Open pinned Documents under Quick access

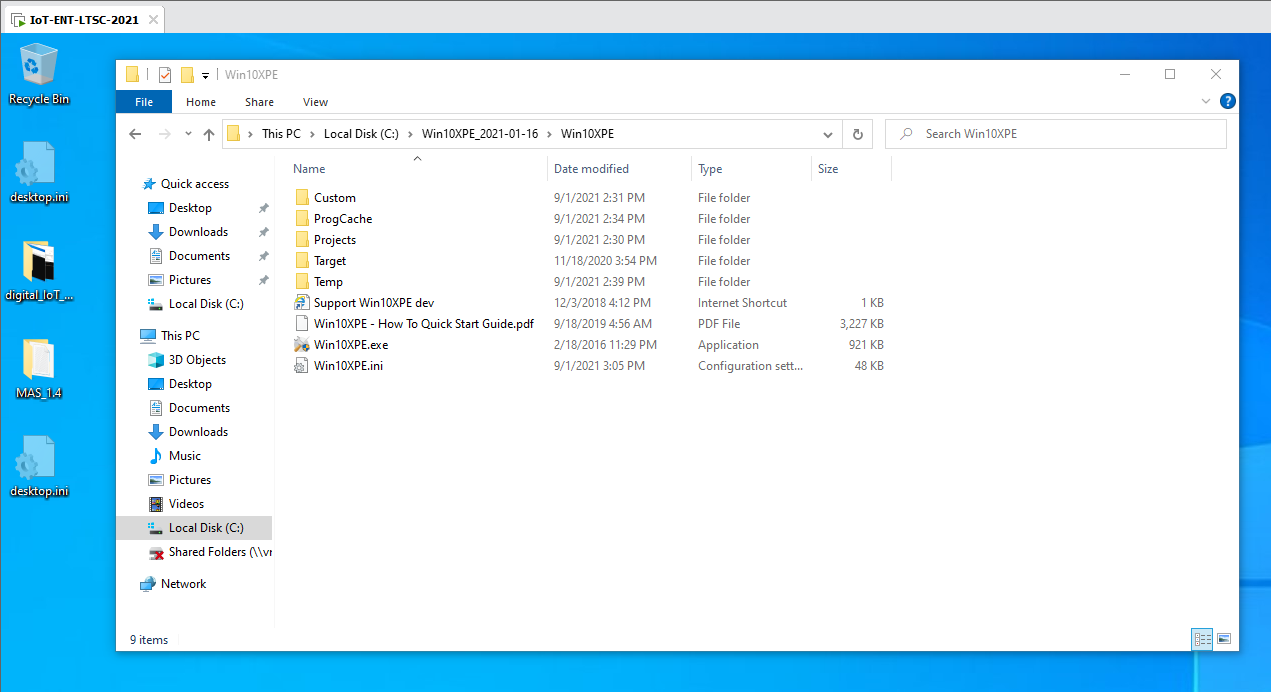tap(199, 256)
